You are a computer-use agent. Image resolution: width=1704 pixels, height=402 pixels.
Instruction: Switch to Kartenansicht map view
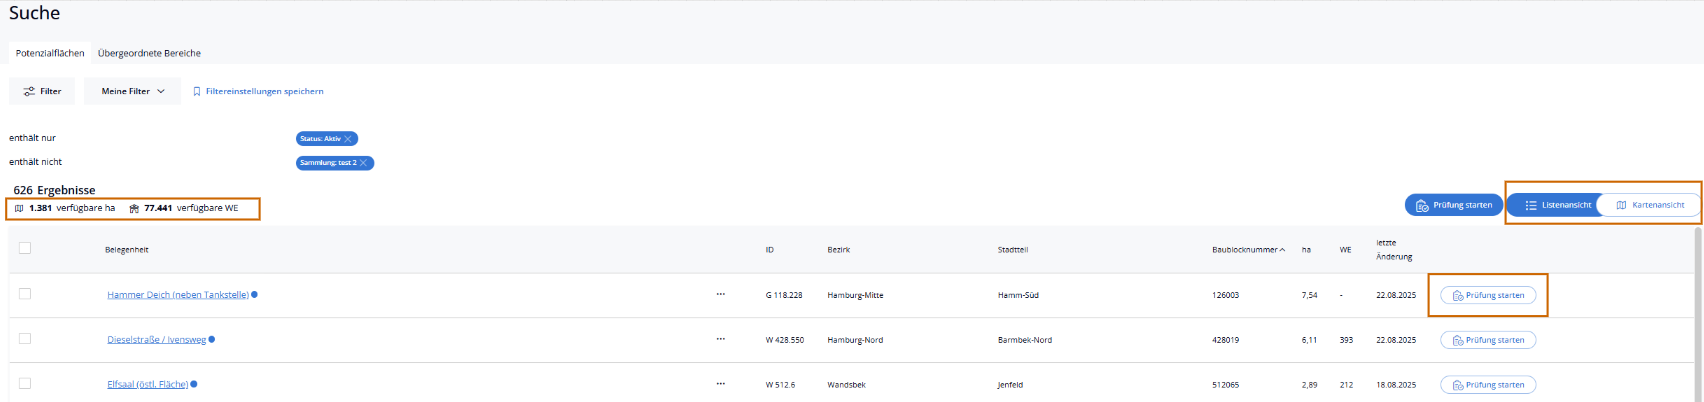tap(1649, 205)
